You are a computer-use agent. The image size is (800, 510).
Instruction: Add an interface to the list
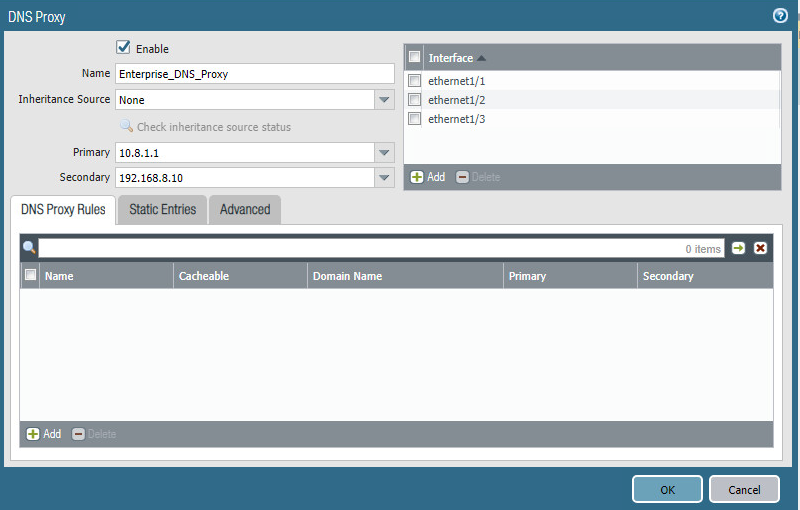click(x=428, y=177)
